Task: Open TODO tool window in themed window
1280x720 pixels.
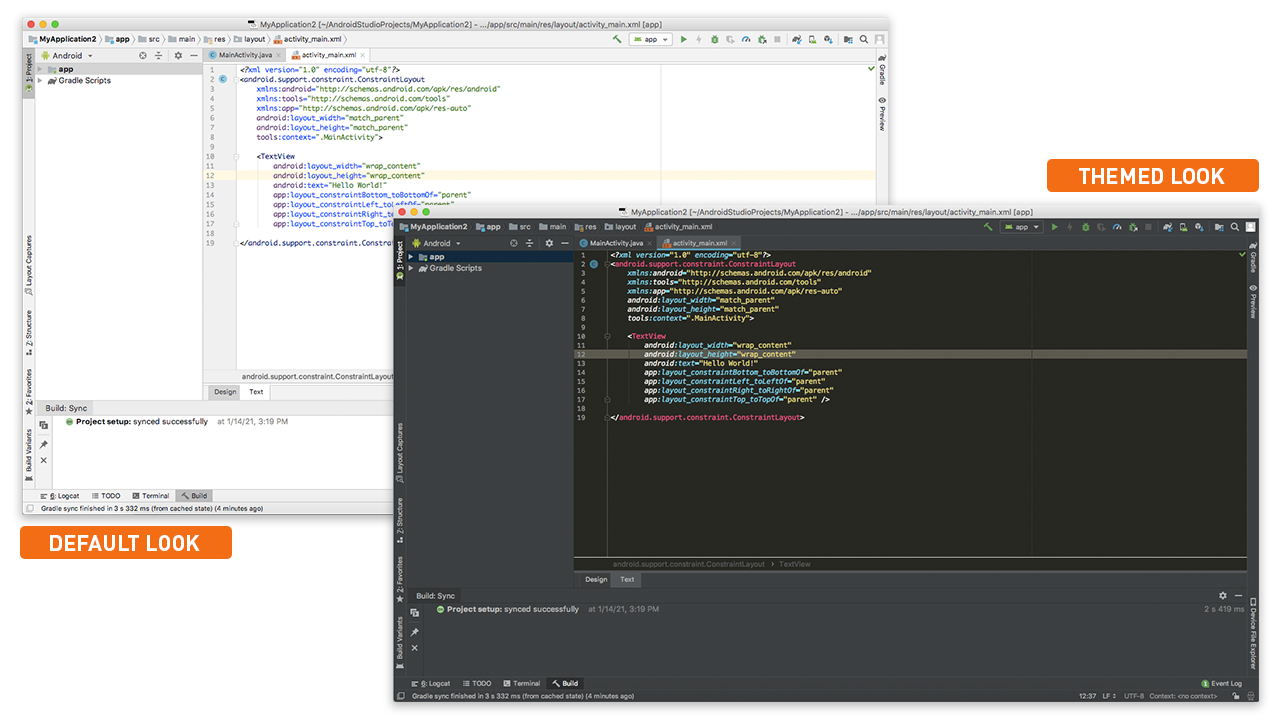Action: pos(477,684)
